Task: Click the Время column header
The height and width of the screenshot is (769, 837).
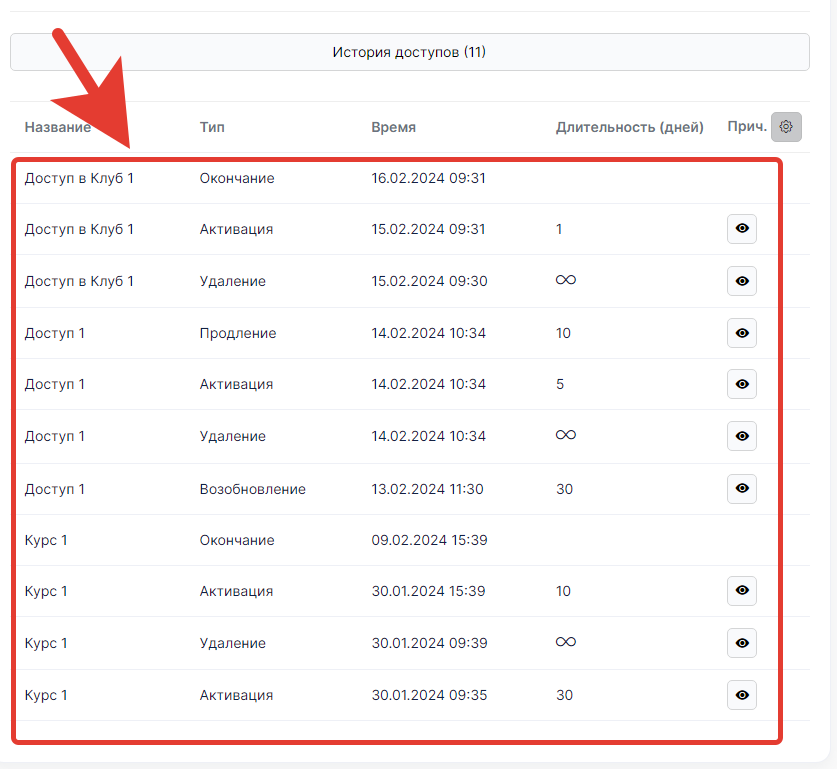Action: tap(393, 127)
